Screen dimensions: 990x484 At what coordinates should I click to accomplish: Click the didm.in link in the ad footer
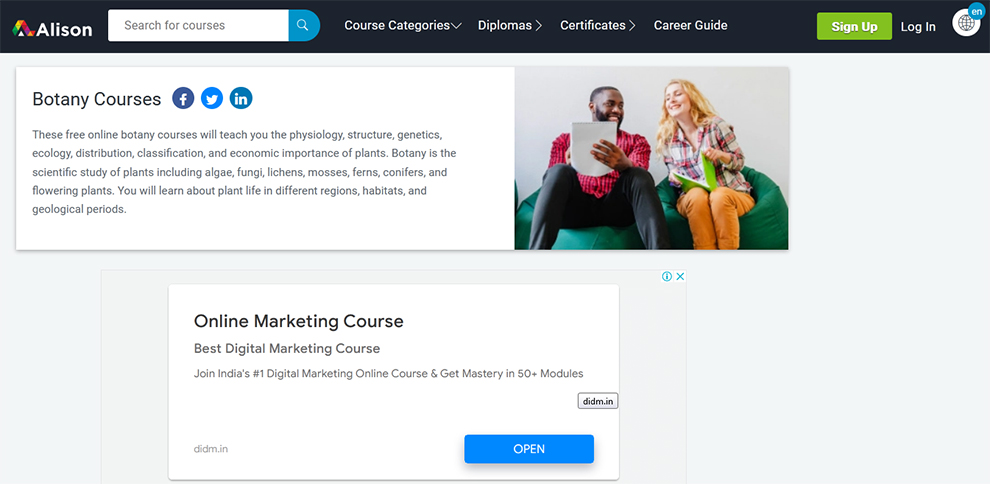[x=211, y=449]
